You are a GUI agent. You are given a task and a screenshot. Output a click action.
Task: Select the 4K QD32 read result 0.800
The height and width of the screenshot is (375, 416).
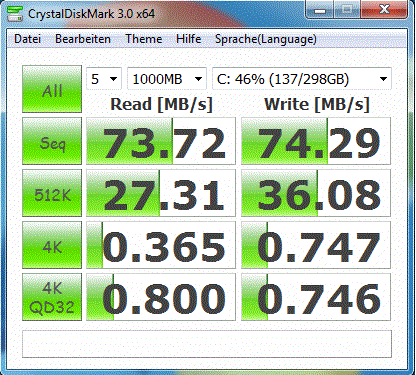(161, 297)
